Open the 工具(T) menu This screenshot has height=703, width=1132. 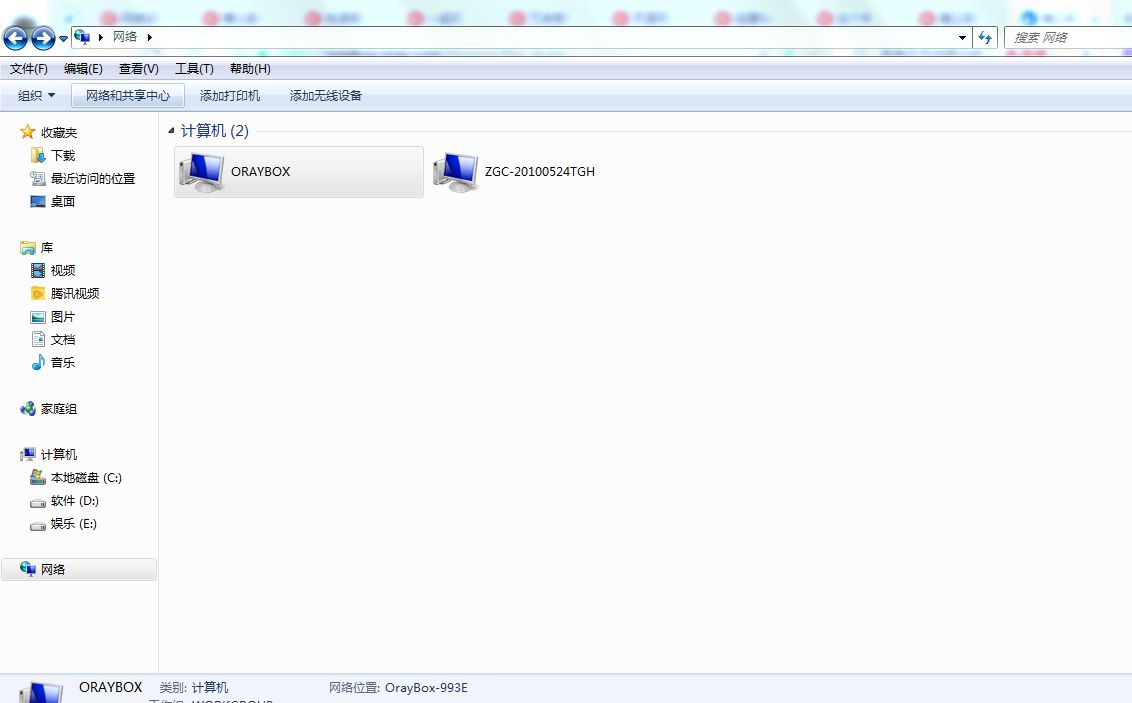click(x=194, y=69)
